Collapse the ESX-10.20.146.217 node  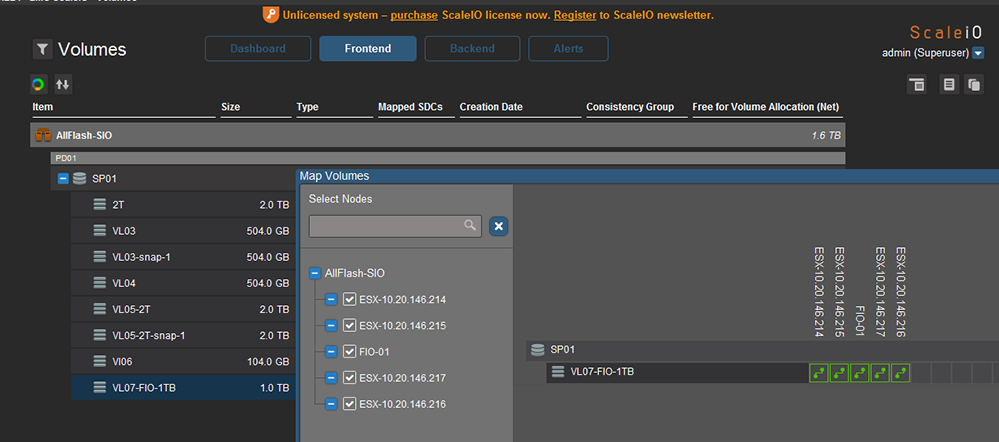tap(331, 378)
